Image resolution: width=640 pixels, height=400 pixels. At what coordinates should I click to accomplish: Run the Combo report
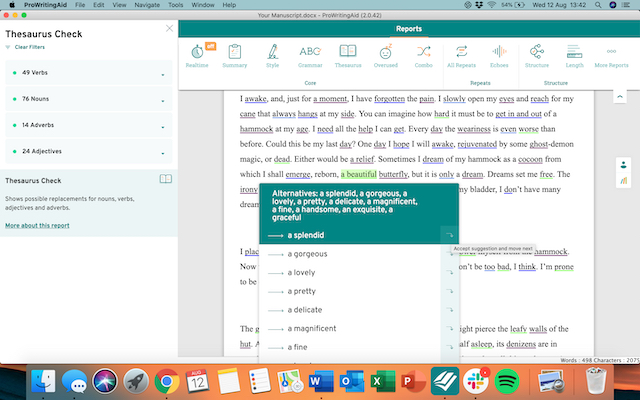click(423, 56)
